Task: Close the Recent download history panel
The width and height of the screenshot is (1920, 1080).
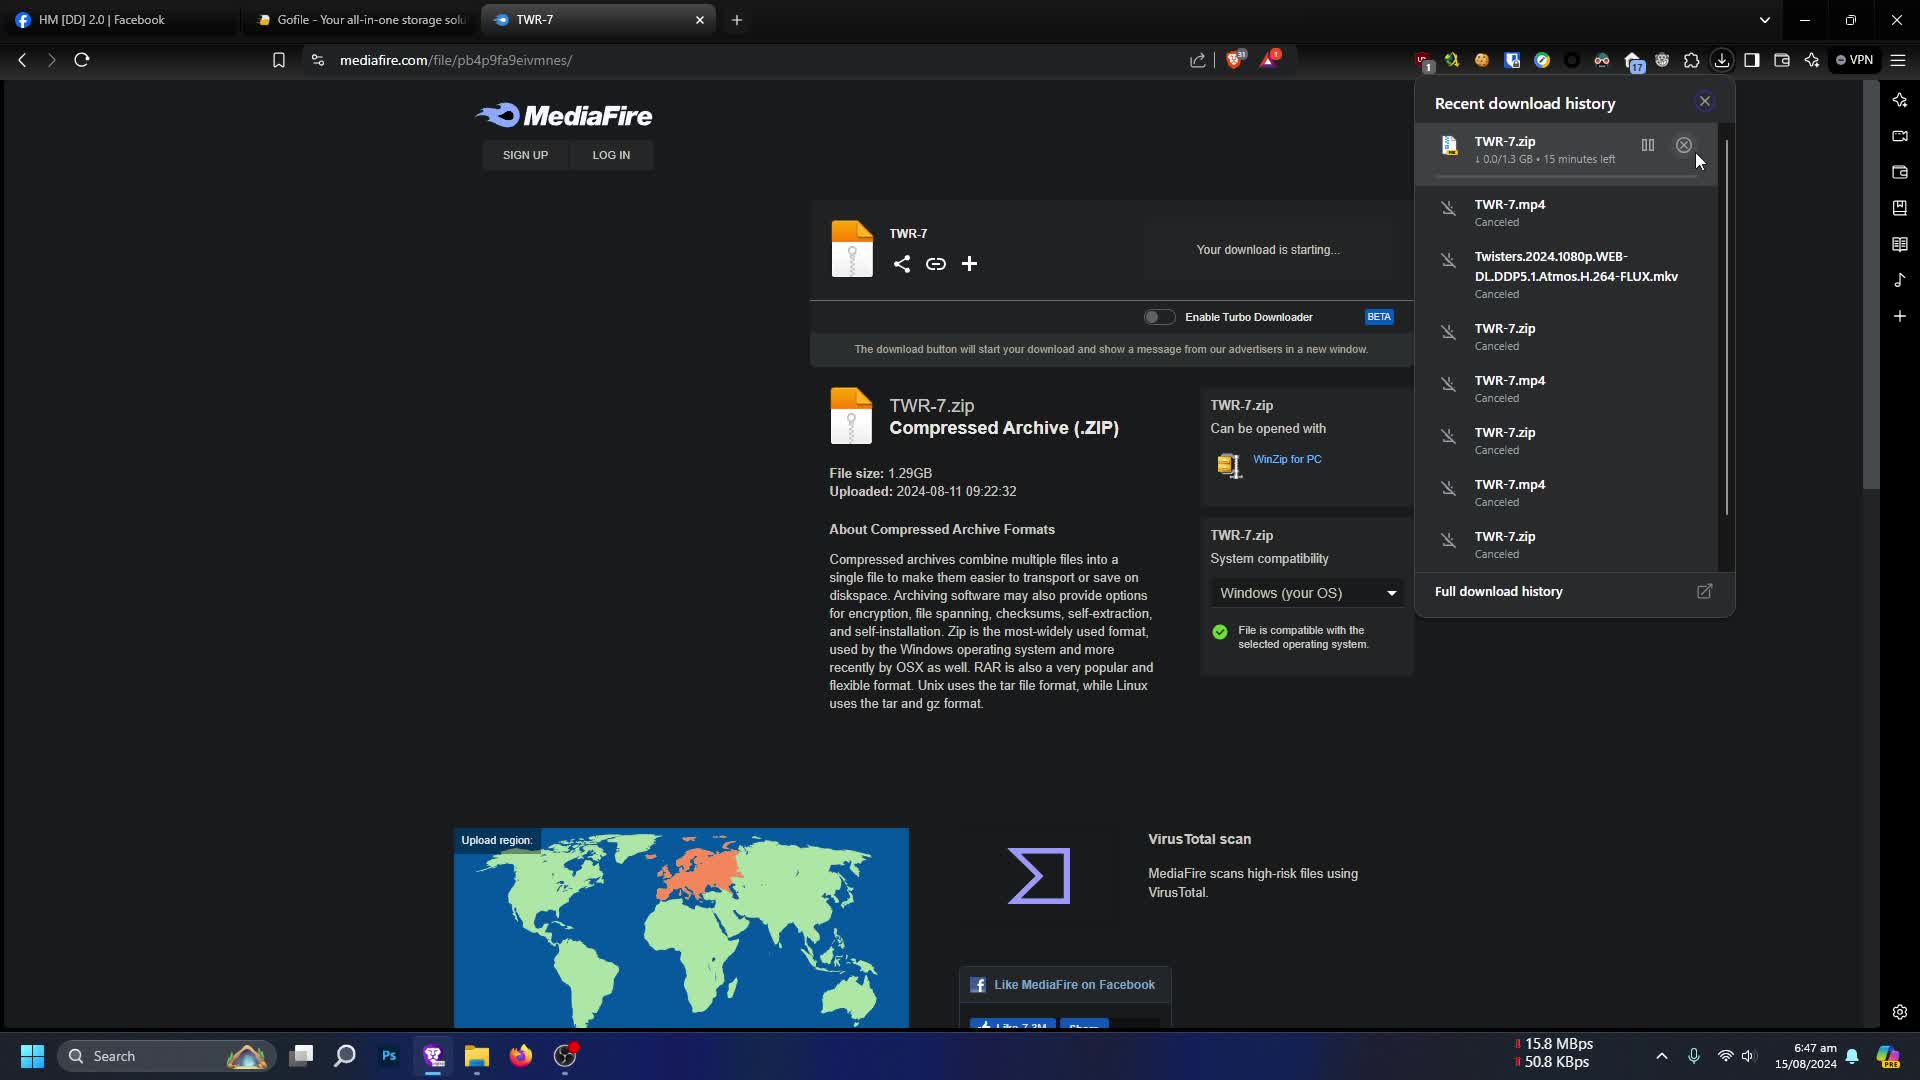Action: 1705,101
